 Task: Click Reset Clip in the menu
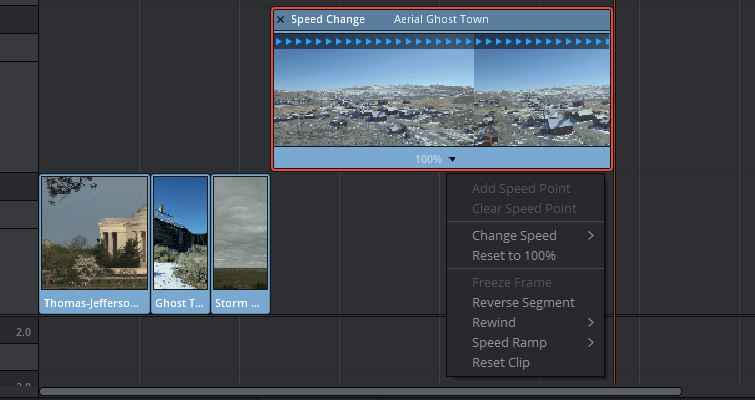click(x=500, y=363)
